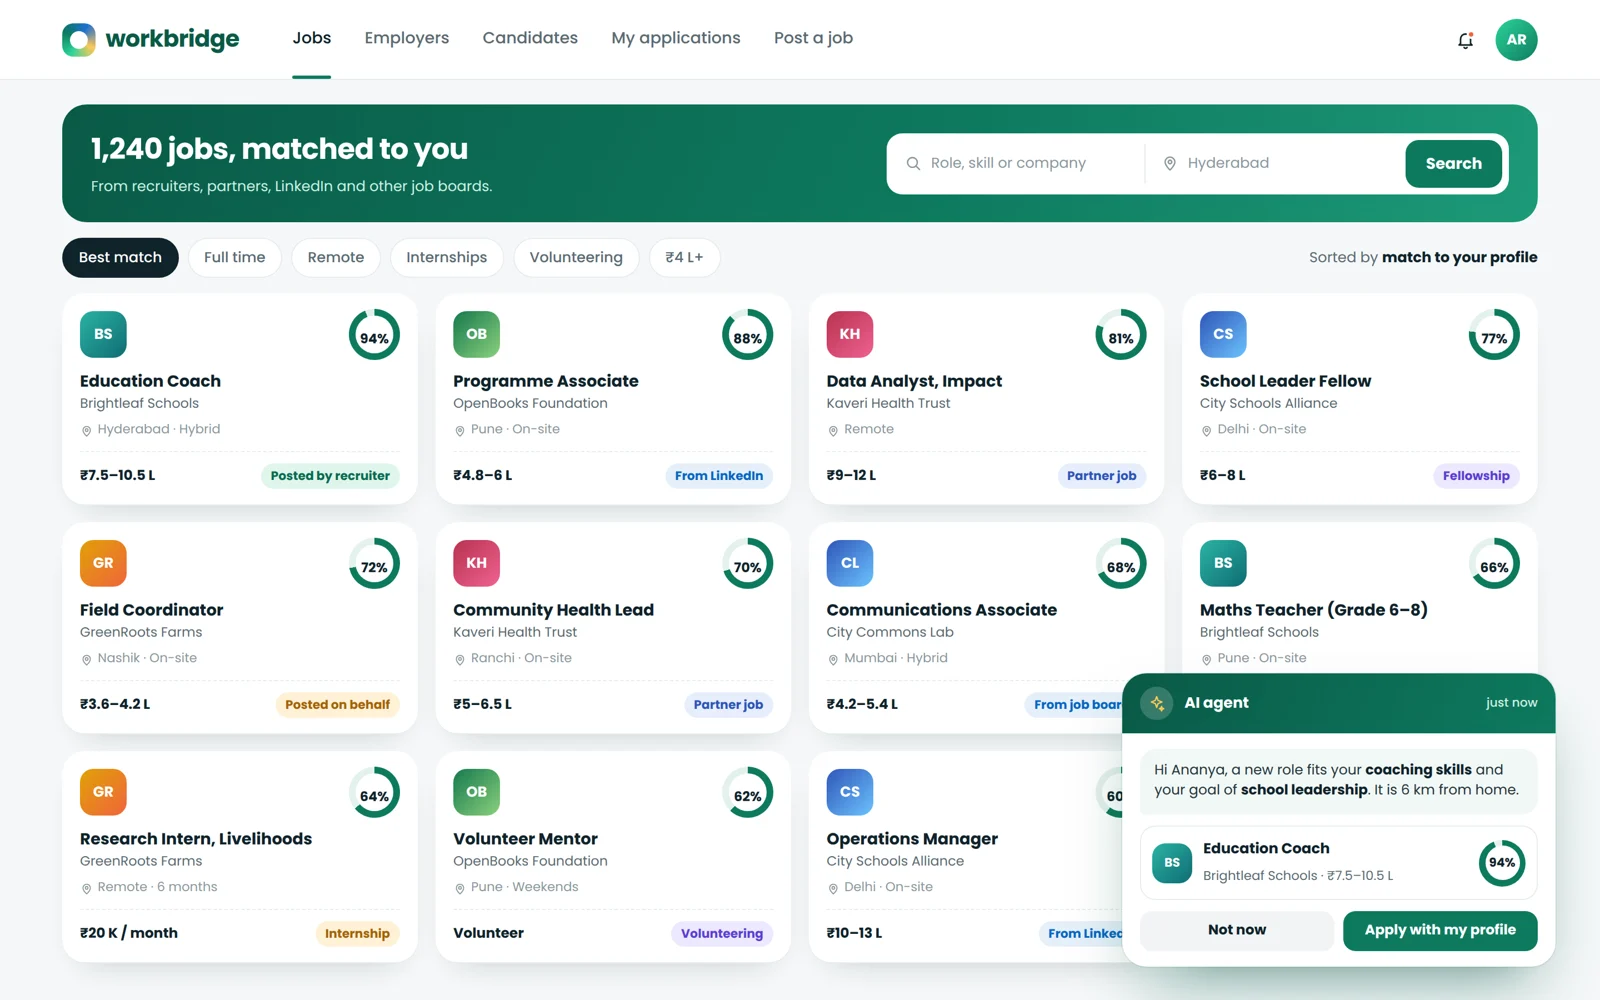Toggle the Internships filter chip
This screenshot has height=1000, width=1600.
446,257
